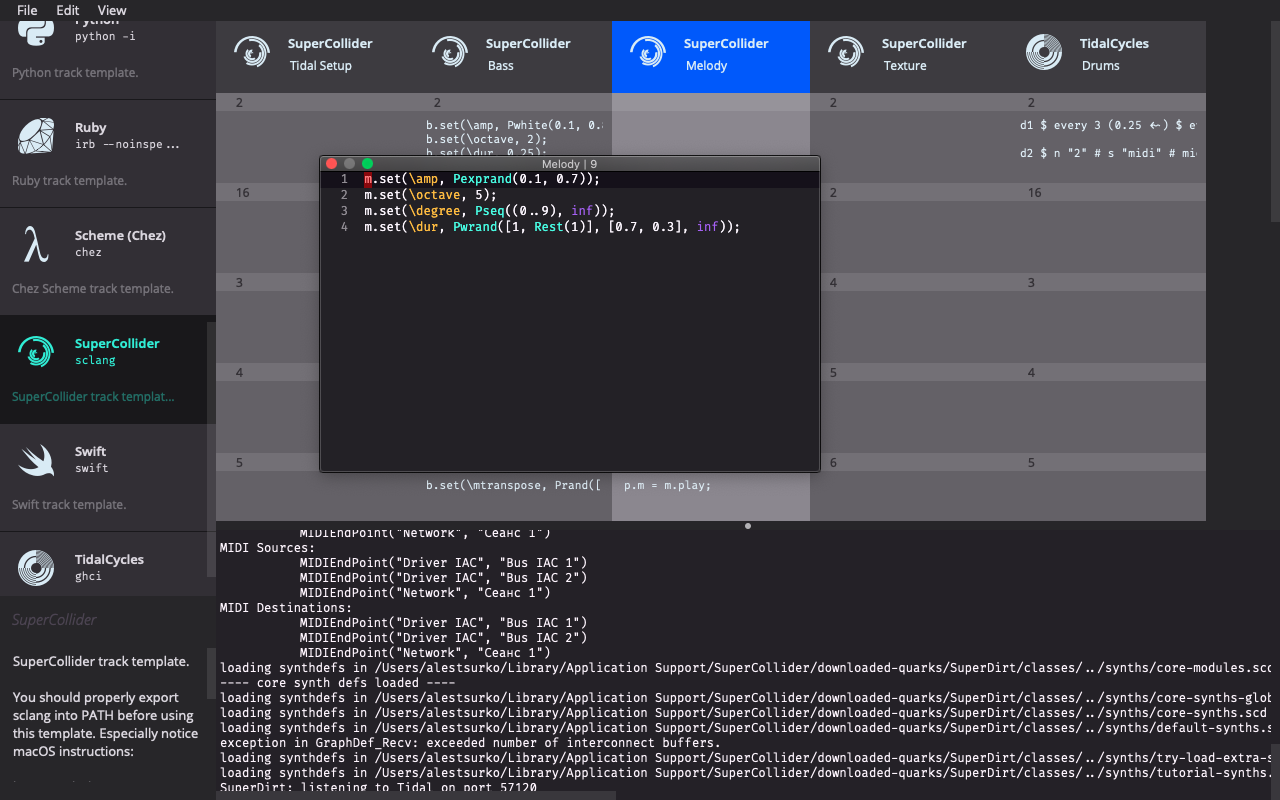Open the File menu

[27, 10]
